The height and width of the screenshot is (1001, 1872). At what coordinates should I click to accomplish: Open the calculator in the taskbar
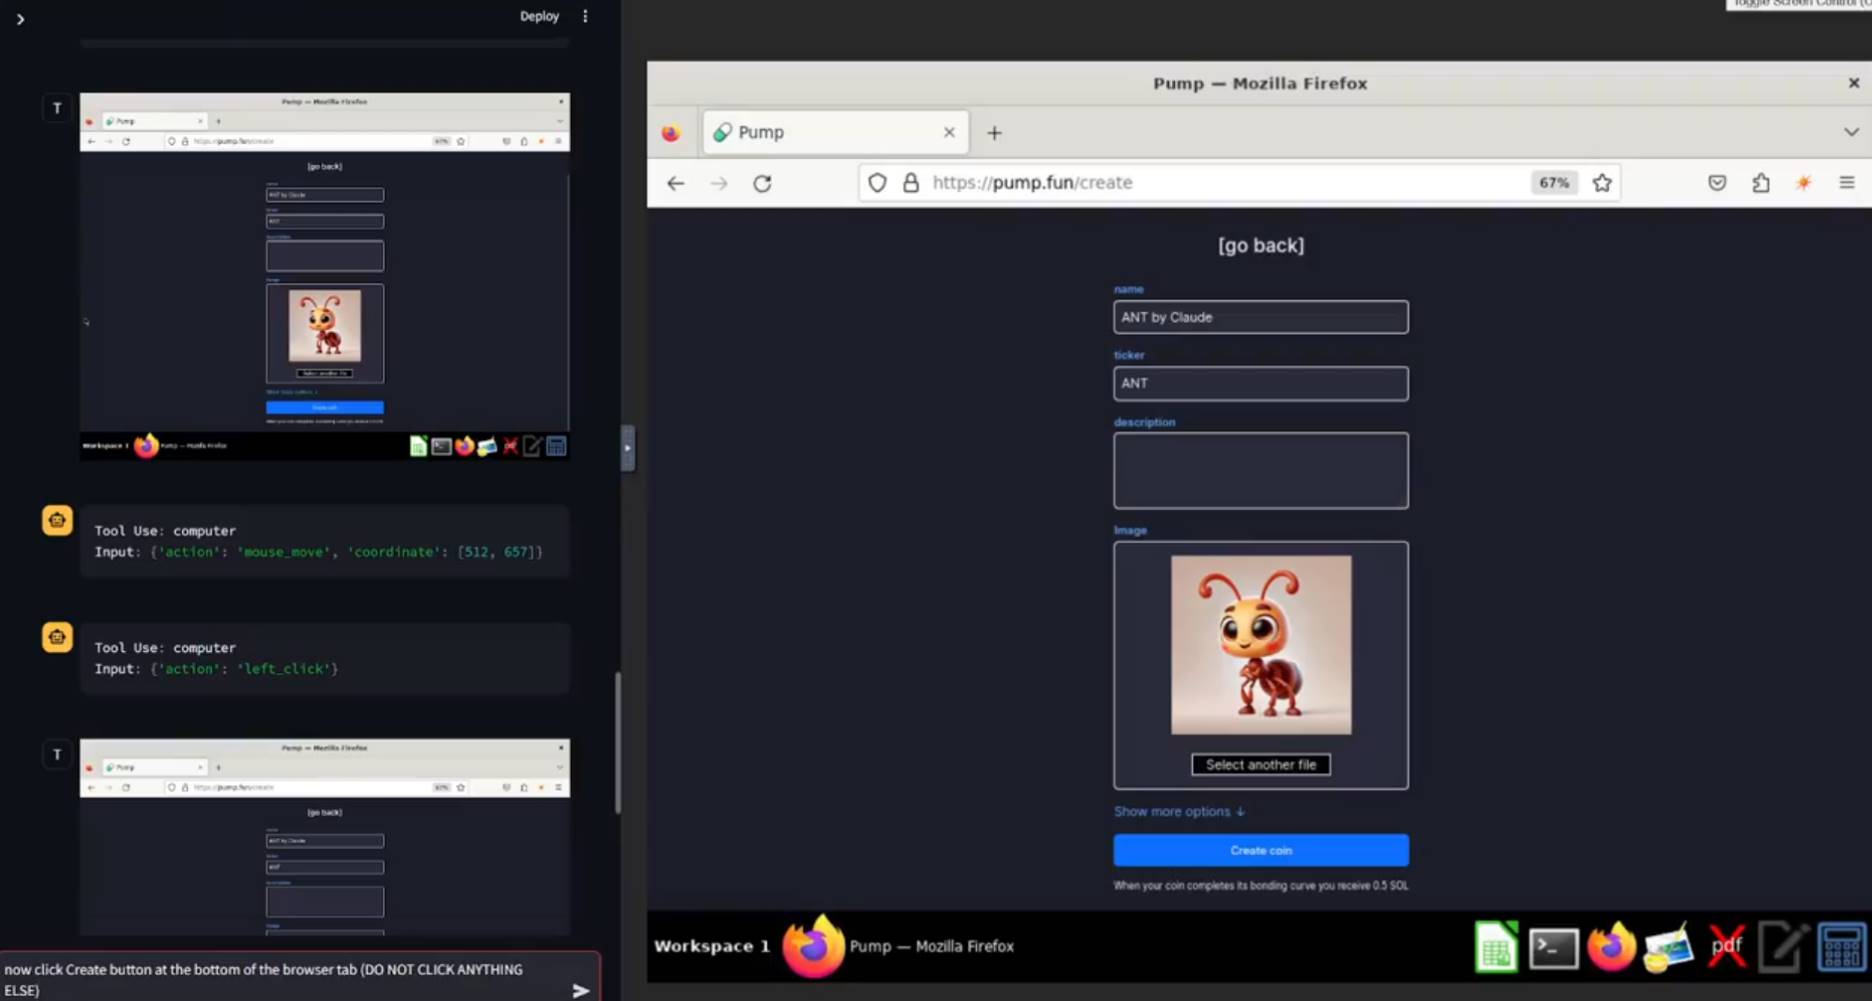[1840, 948]
